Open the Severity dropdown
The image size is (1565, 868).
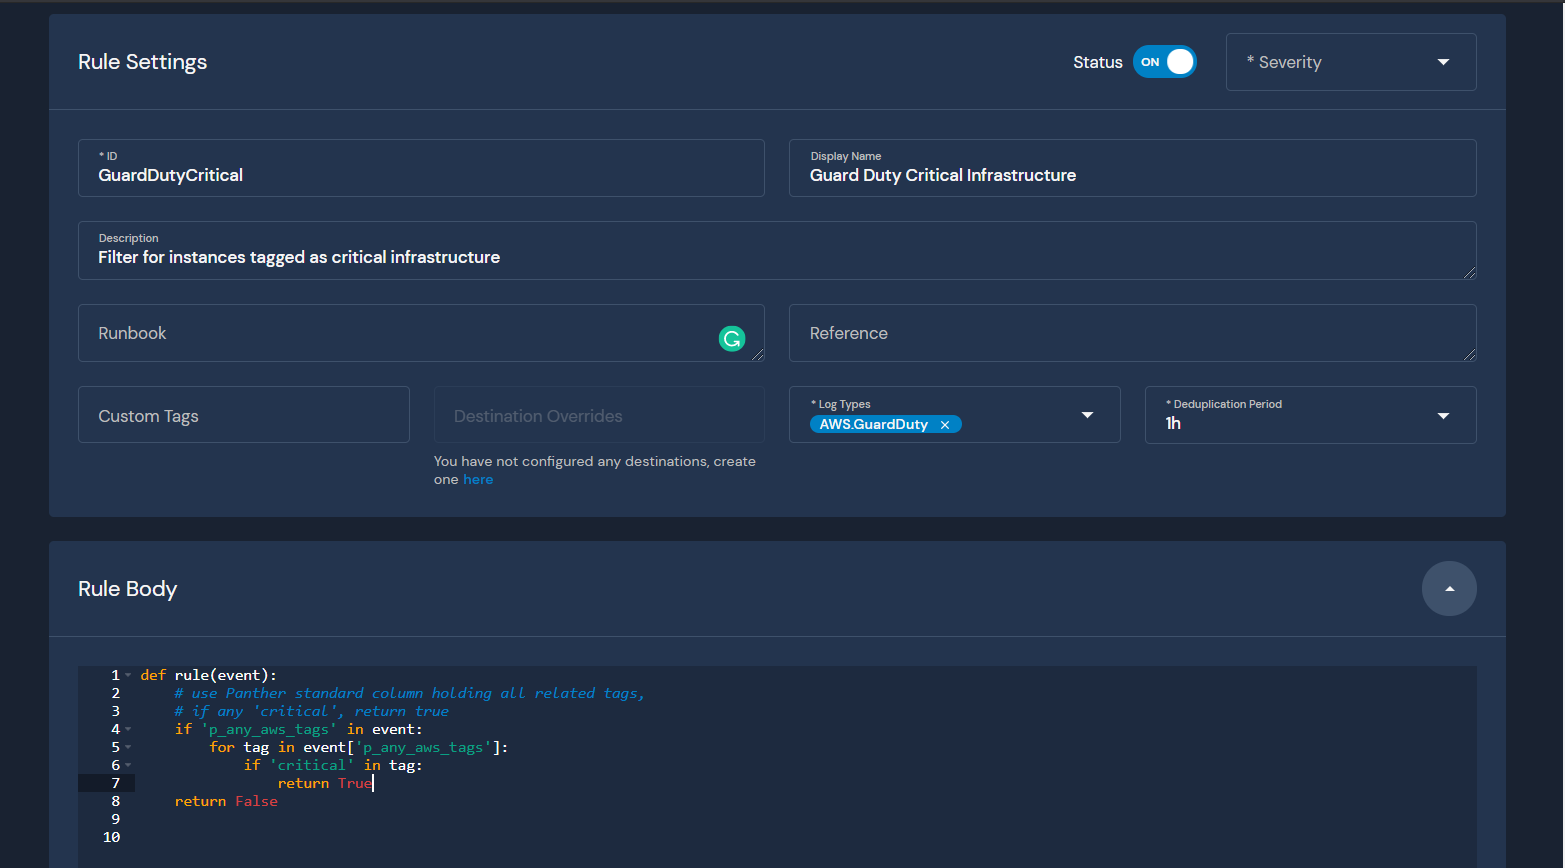(x=1350, y=61)
